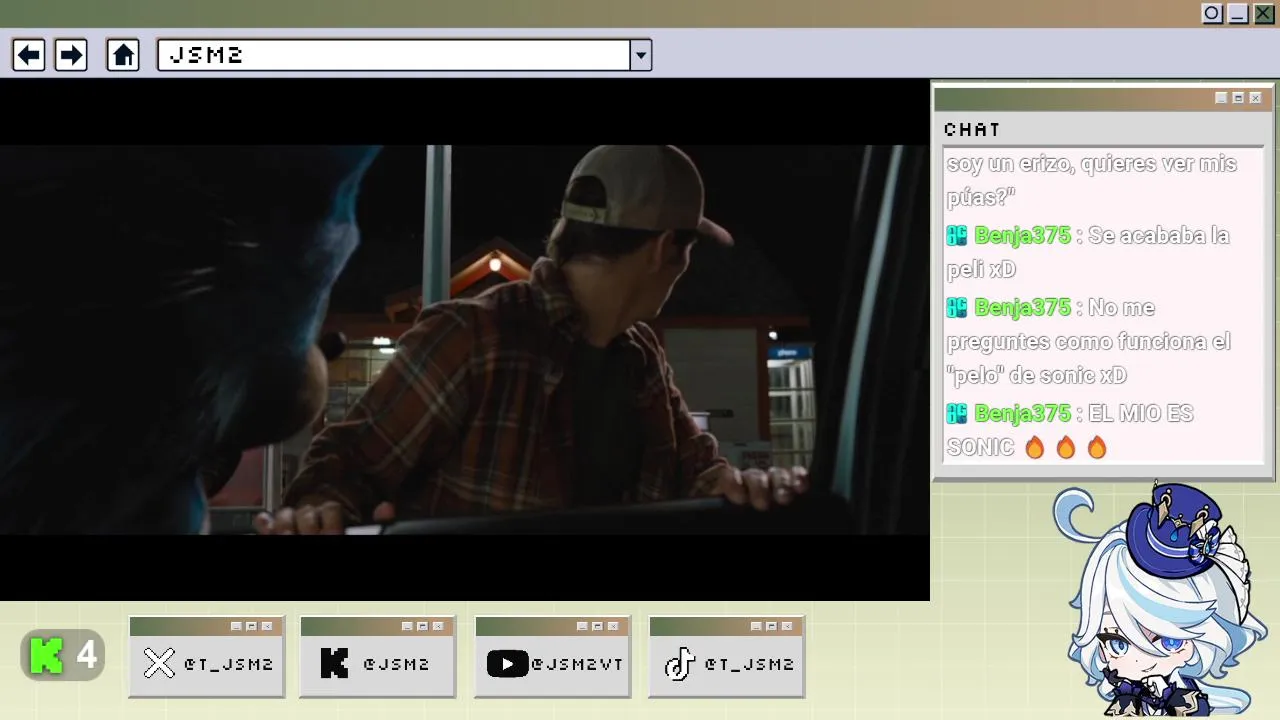Maximize the chat panel window
This screenshot has height=720, width=1280.
(1238, 98)
